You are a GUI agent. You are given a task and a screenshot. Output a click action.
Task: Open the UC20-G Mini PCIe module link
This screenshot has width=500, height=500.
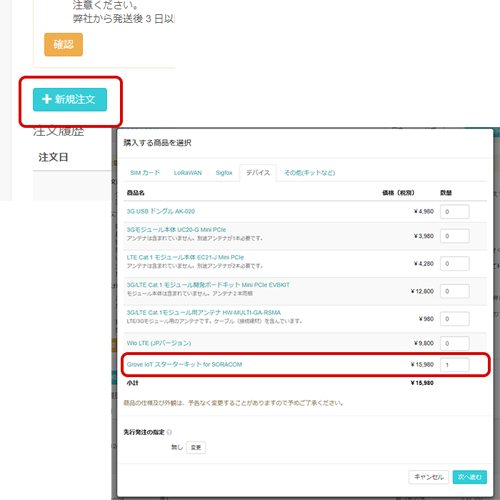176,230
